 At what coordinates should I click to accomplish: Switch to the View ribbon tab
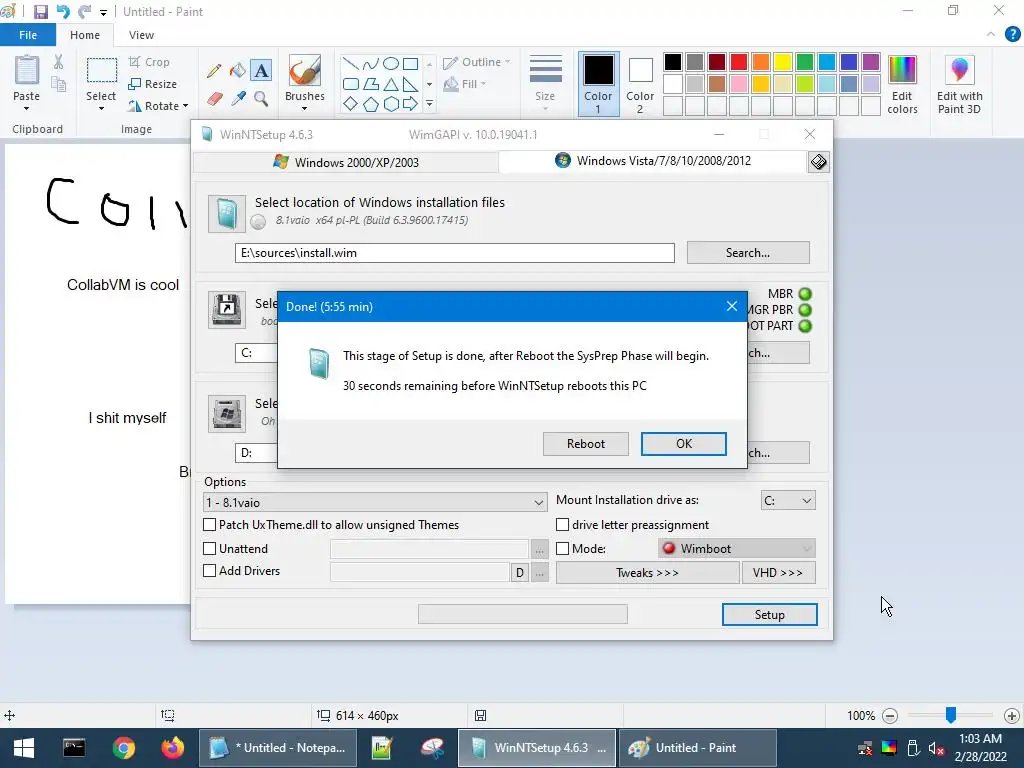pyautogui.click(x=141, y=35)
